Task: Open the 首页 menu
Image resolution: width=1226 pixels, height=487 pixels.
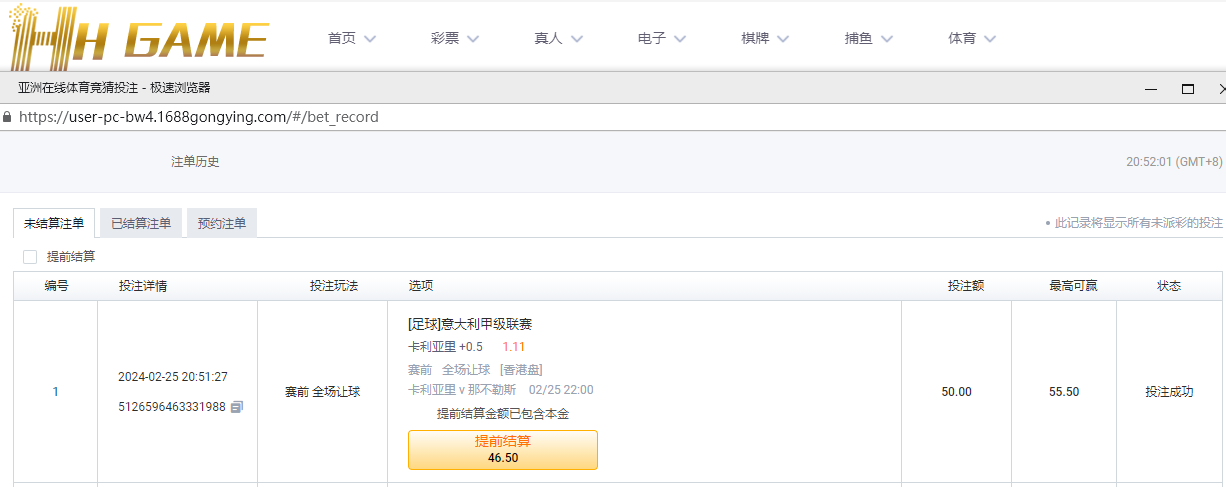Action: [342, 38]
